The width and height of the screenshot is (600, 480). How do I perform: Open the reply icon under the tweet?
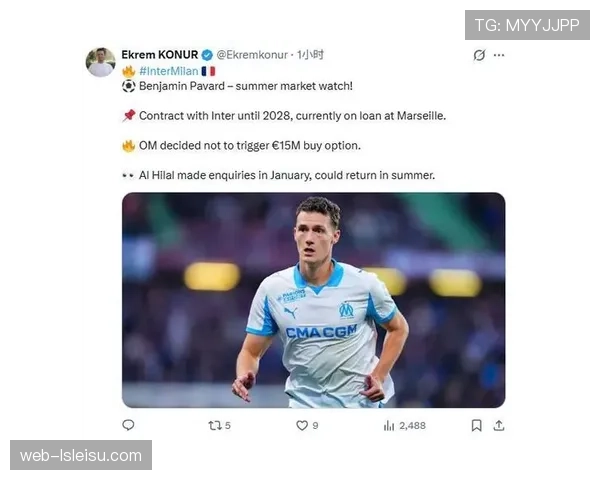(x=128, y=425)
